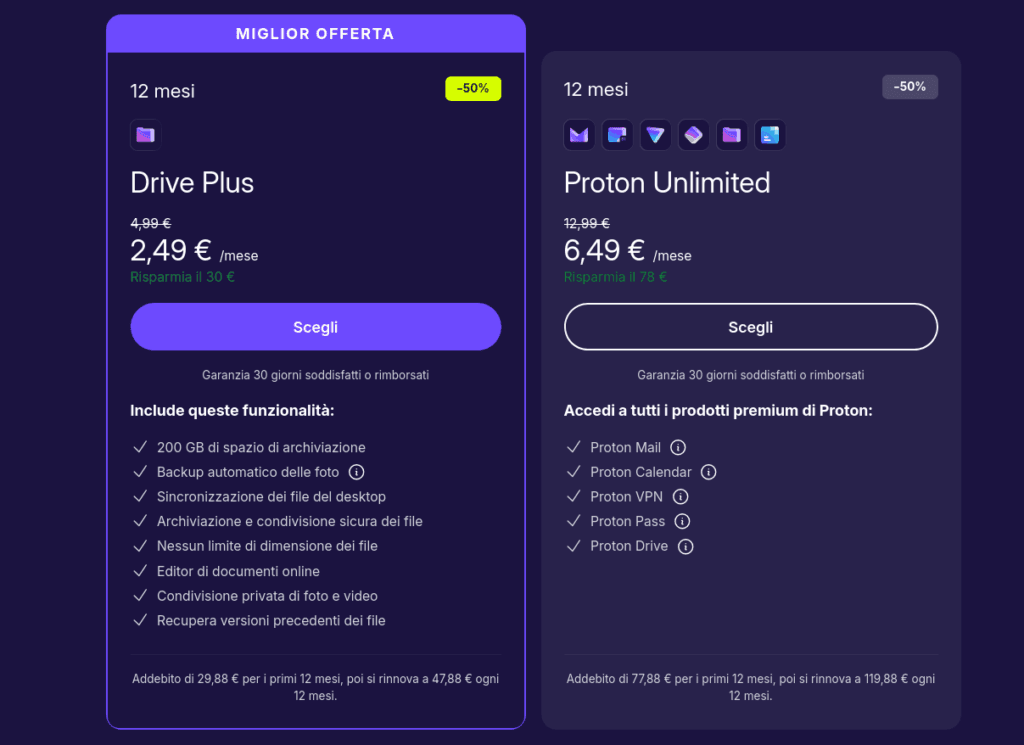Click the Editor di documenti online feature
This screenshot has height=745, width=1024.
[238, 571]
